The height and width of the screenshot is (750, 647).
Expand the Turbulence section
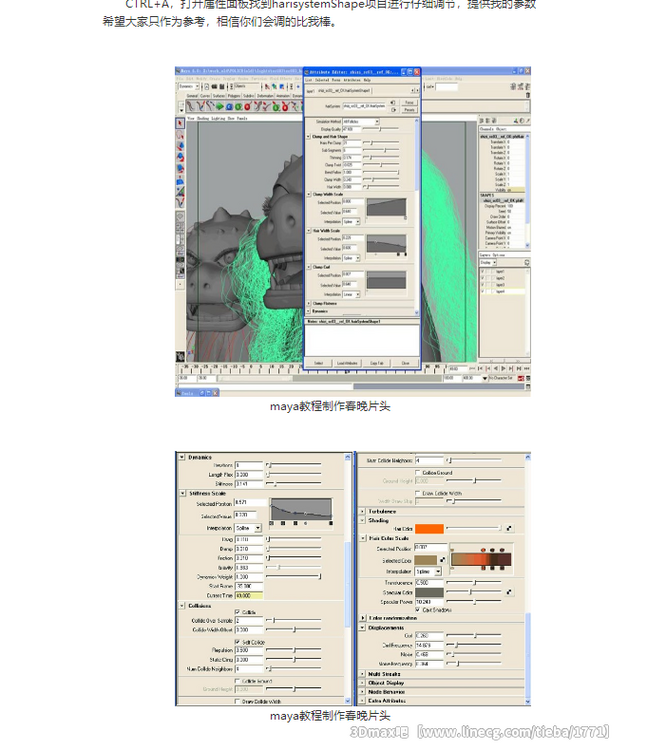pos(362,510)
